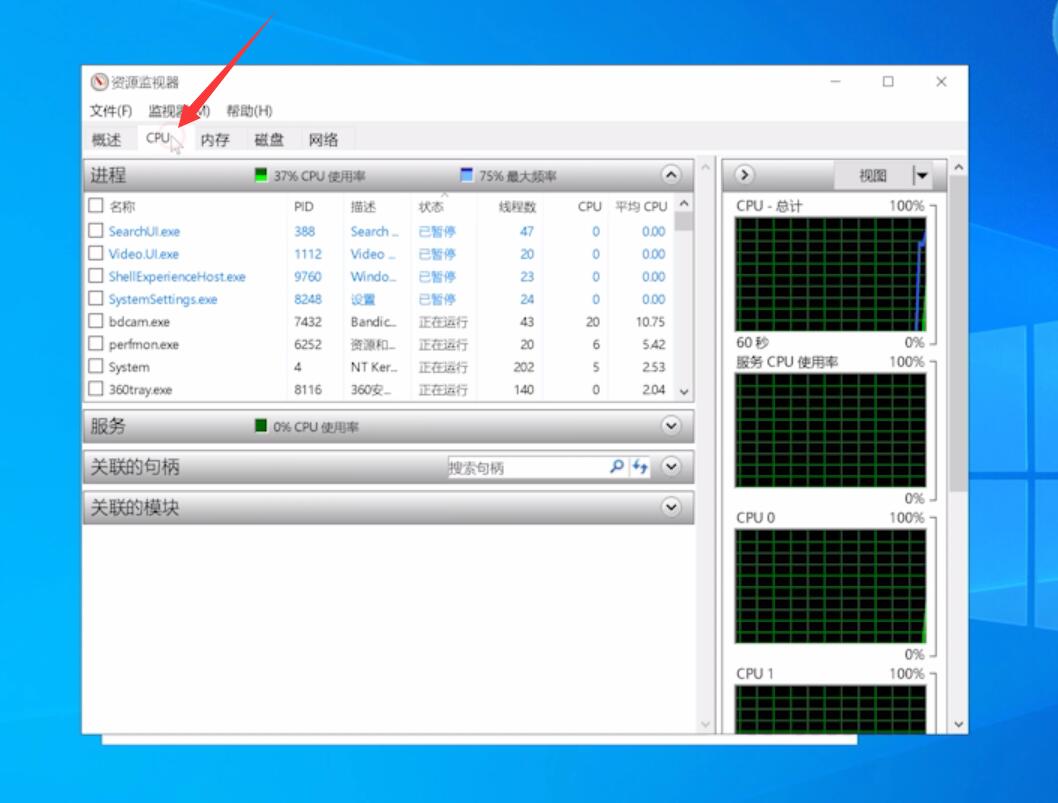Screen dimensions: 1058x803
Task: Click the refresh icon beside handle search
Action: pyautogui.click(x=640, y=467)
